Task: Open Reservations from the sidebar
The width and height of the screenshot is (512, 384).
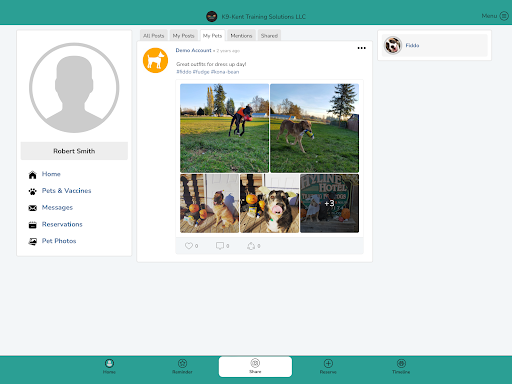Action: coord(62,224)
